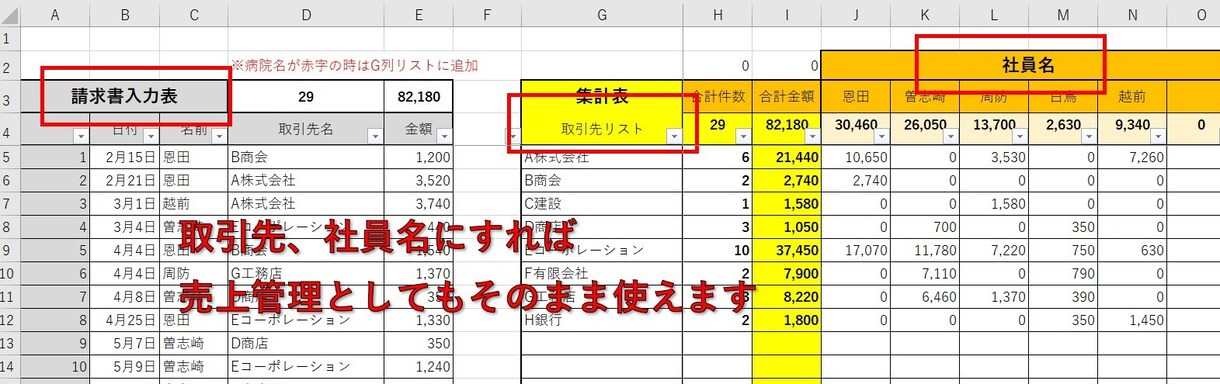Click the date cell 2月21日
Image resolution: width=1220 pixels, height=384 pixels.
point(124,180)
